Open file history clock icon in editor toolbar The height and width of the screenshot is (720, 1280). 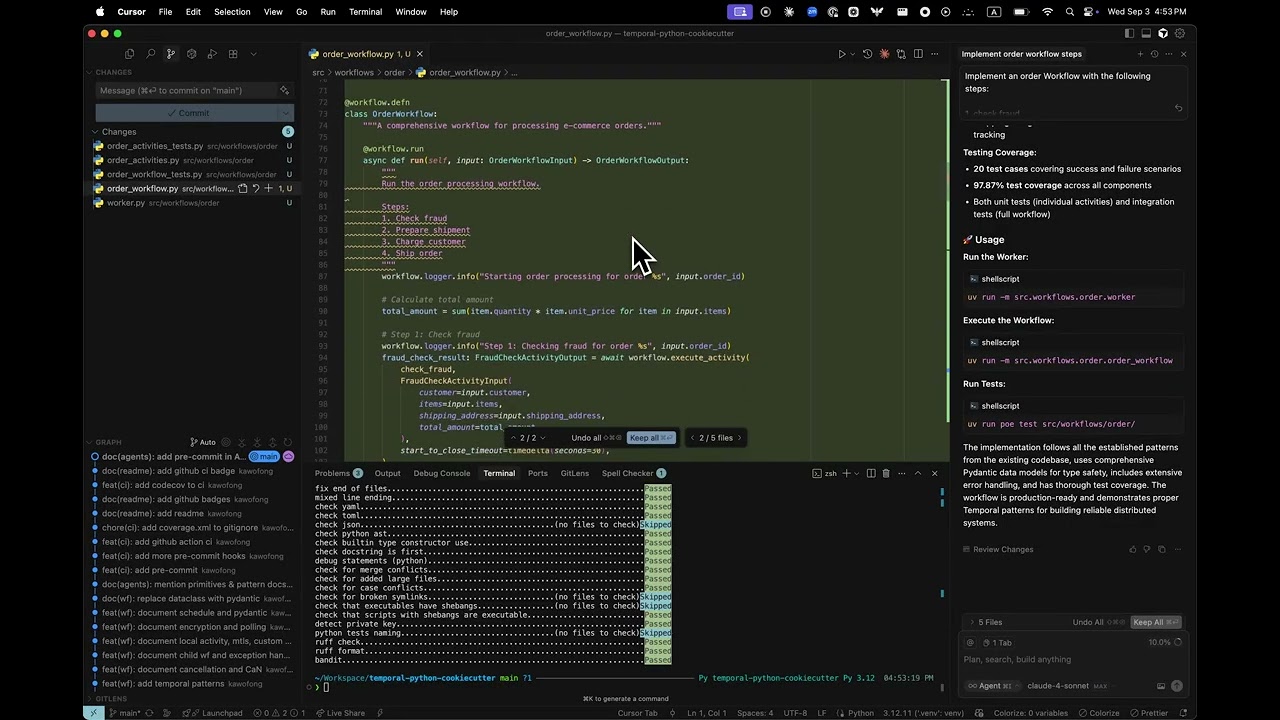[x=867, y=54]
